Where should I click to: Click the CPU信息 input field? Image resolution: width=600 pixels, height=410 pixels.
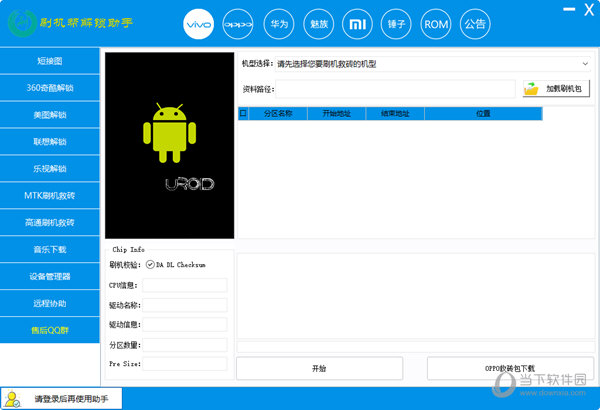tap(185, 285)
